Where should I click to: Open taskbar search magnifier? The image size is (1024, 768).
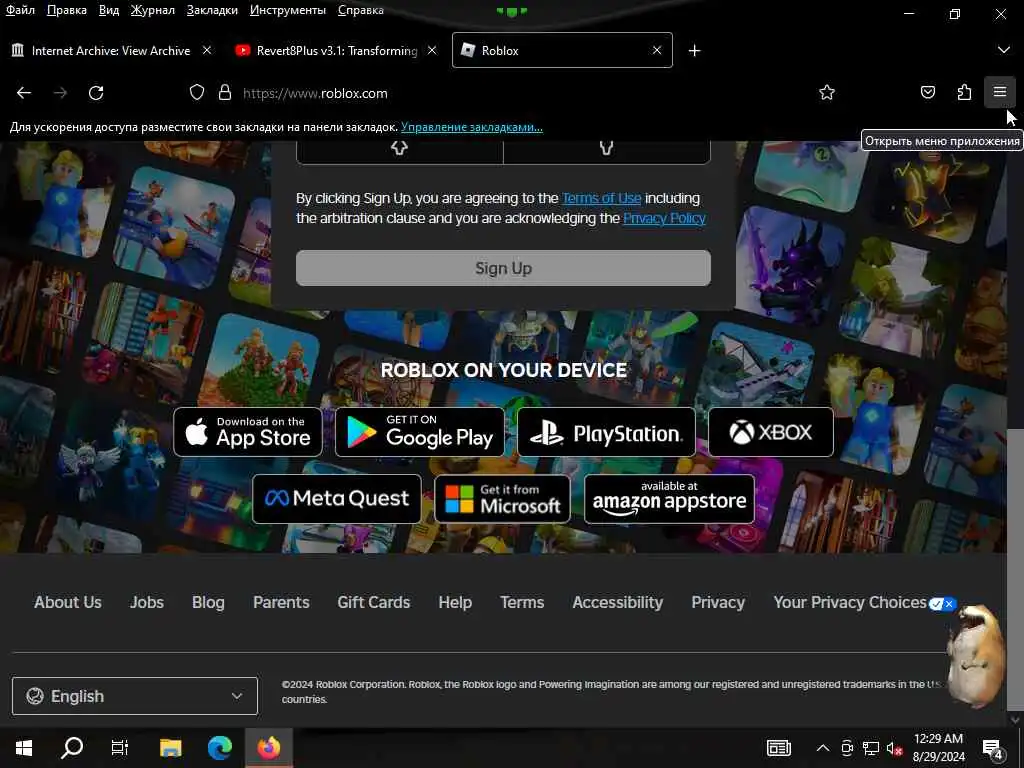pos(72,747)
